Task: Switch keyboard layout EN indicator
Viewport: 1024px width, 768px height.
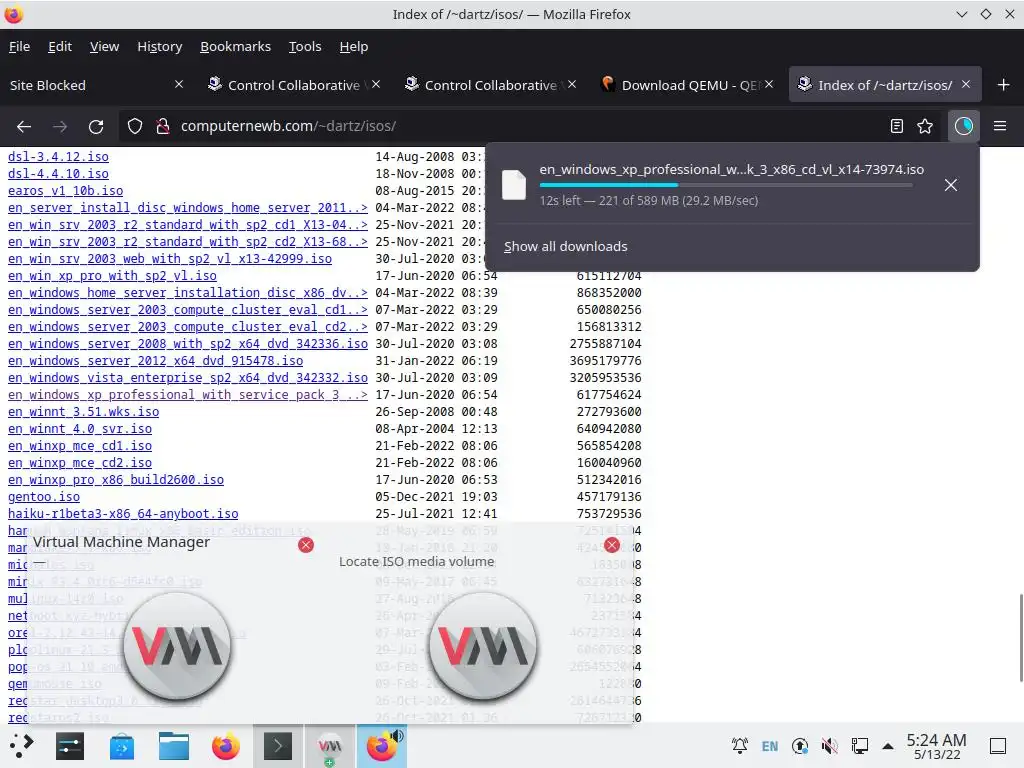Action: pyautogui.click(x=770, y=746)
